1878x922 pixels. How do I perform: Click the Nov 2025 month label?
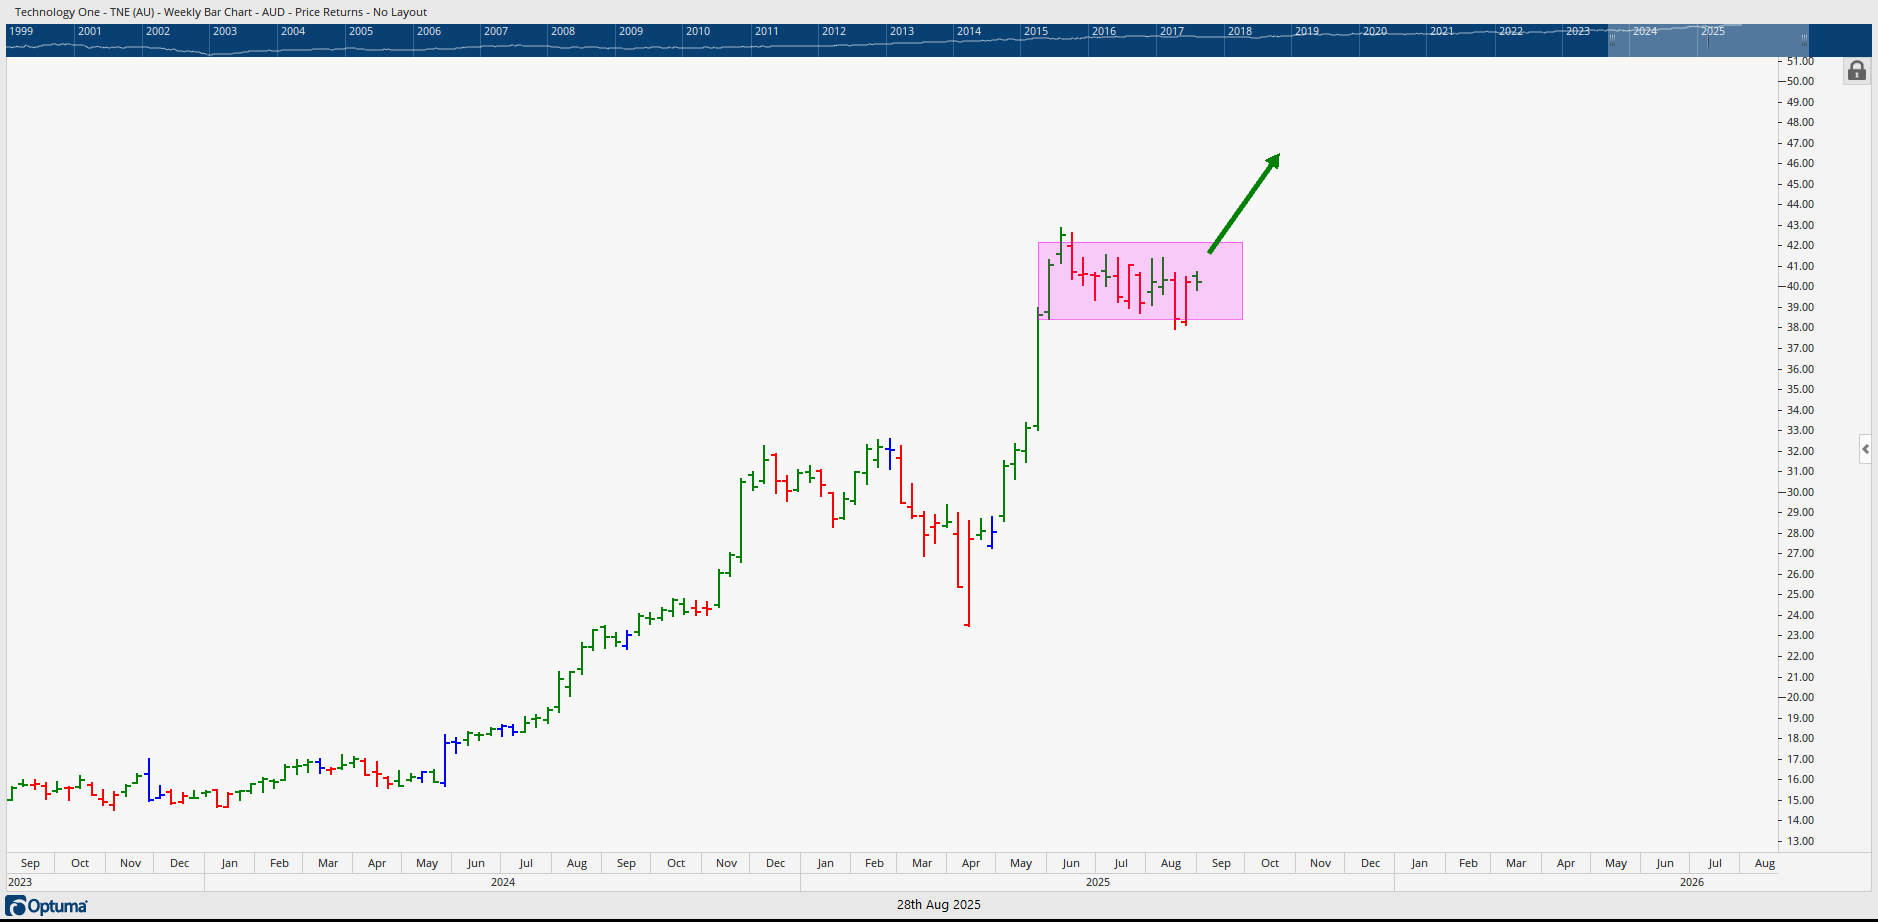pos(1320,863)
